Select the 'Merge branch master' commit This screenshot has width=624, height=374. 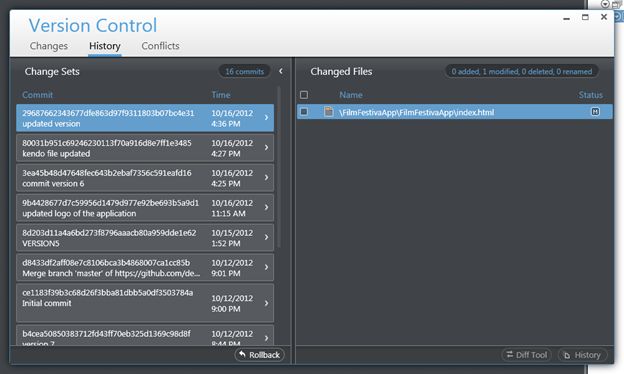click(x=145, y=267)
